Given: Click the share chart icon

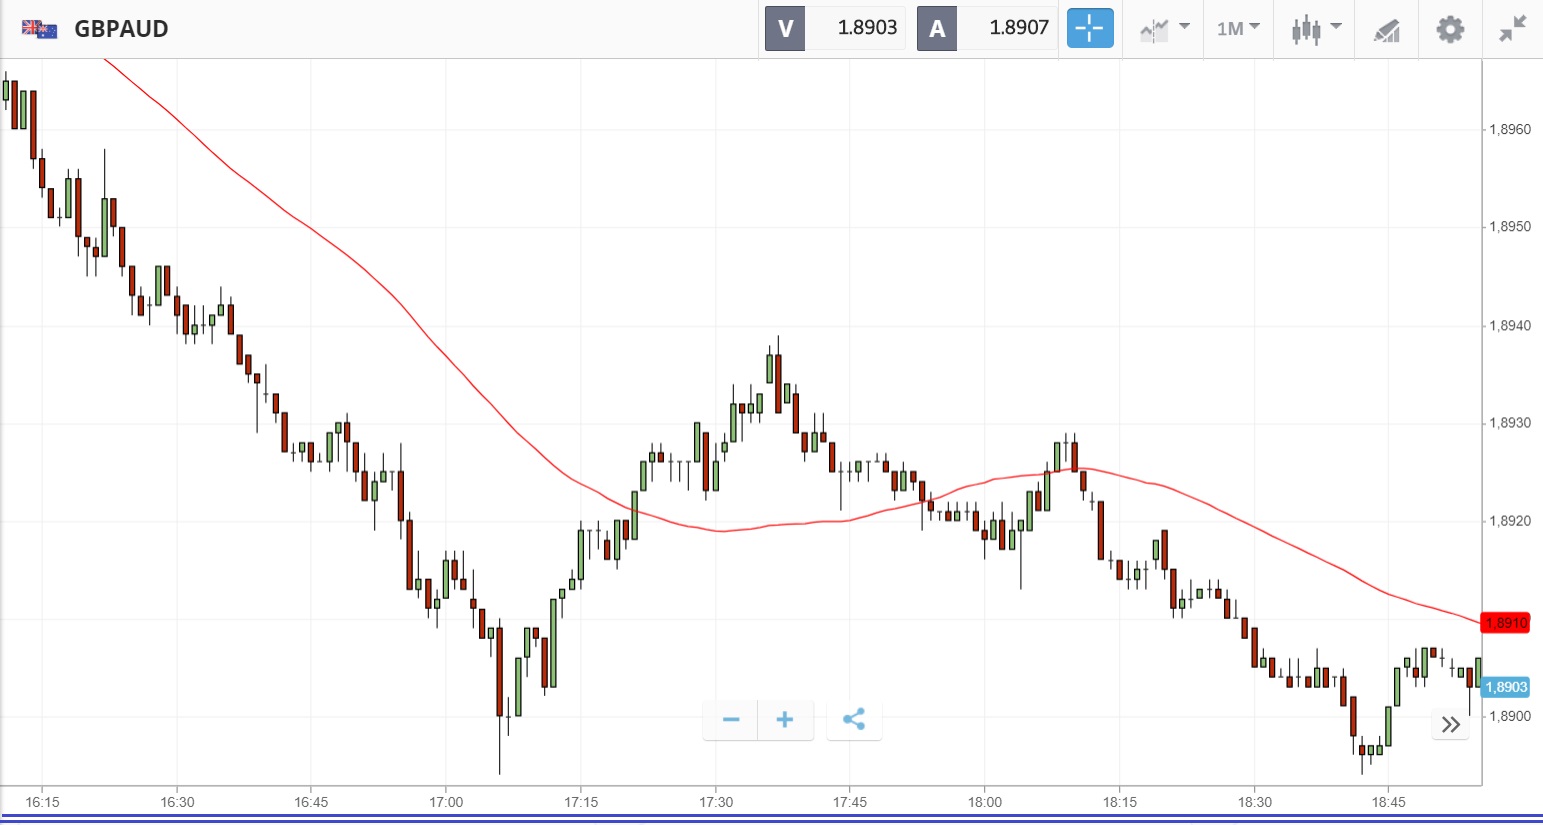Looking at the screenshot, I should [854, 719].
